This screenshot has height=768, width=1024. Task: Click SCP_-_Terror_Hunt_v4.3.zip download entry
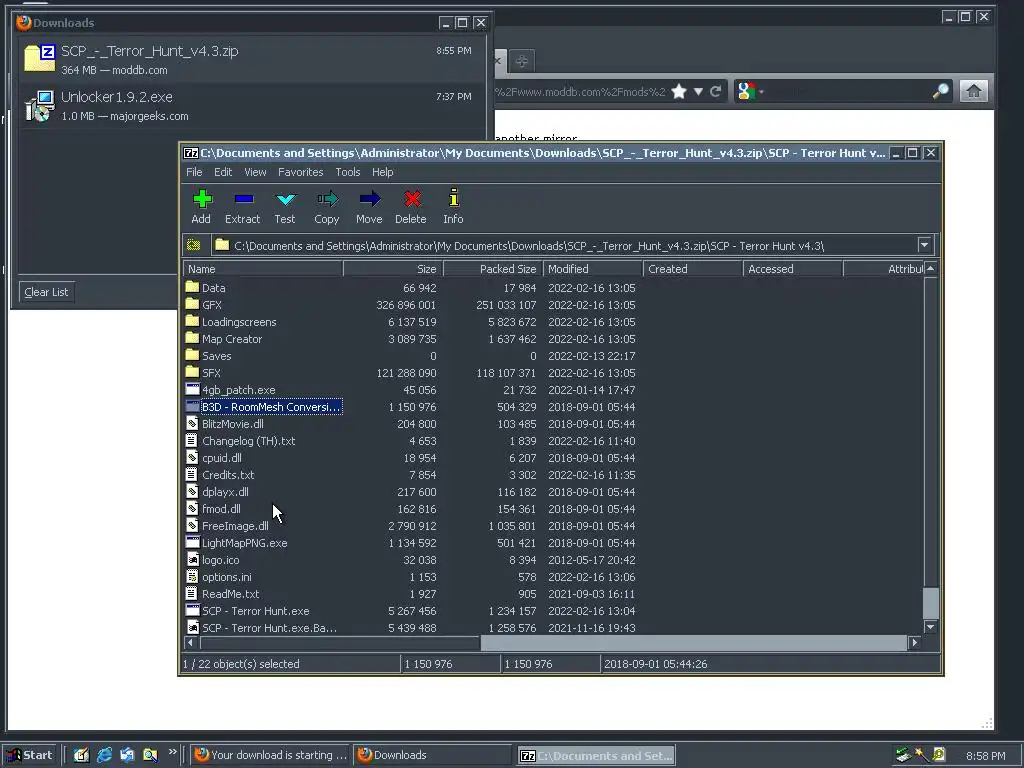252,59
